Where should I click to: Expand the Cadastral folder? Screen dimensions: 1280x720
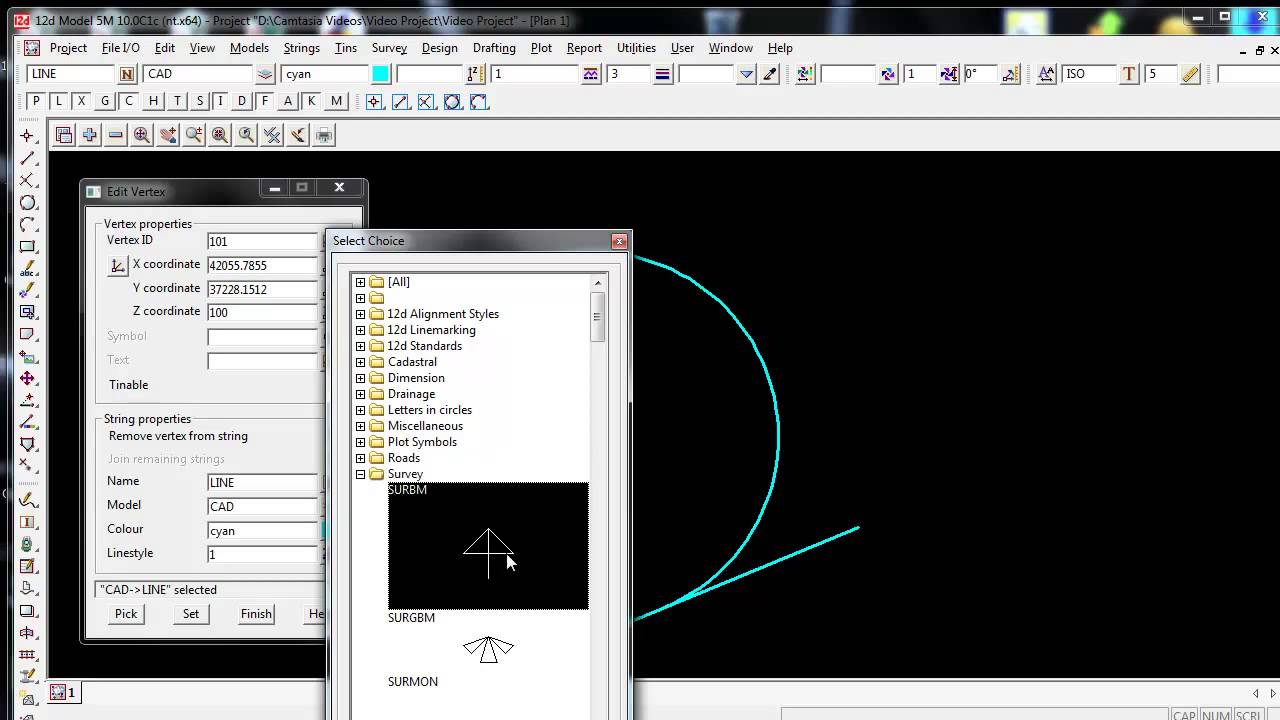click(x=360, y=362)
